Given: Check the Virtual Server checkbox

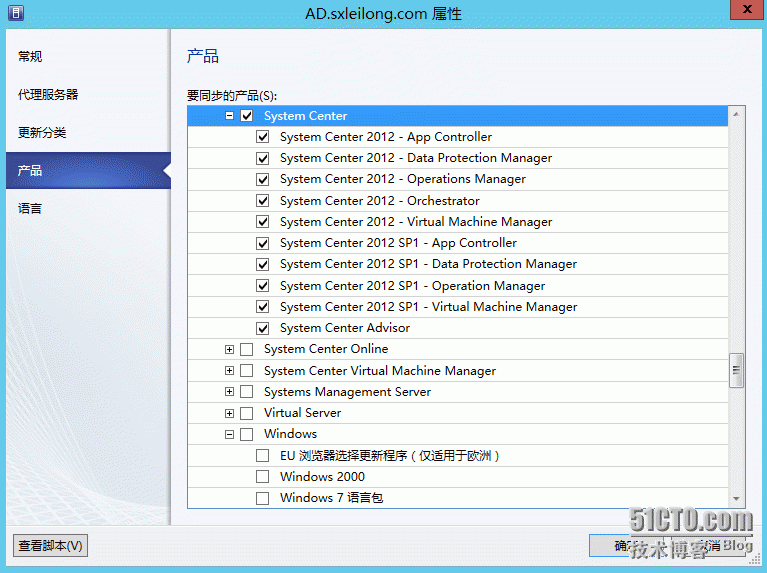Looking at the screenshot, I should point(247,413).
